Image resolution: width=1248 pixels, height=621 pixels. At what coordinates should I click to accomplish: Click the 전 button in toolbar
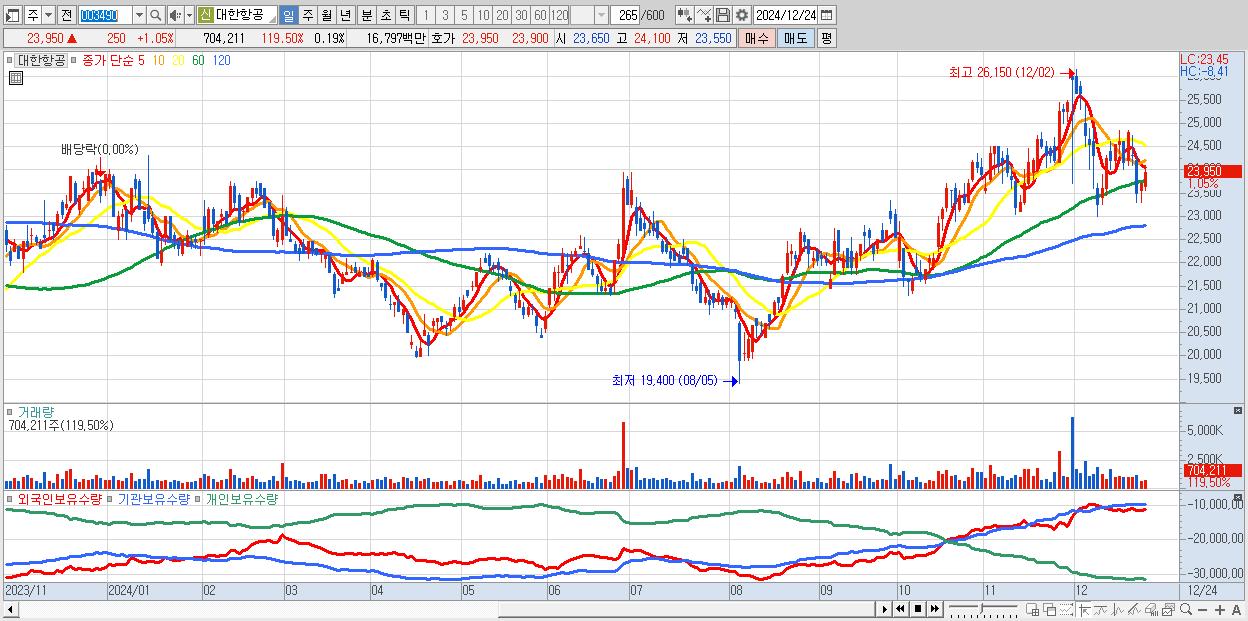coord(66,16)
